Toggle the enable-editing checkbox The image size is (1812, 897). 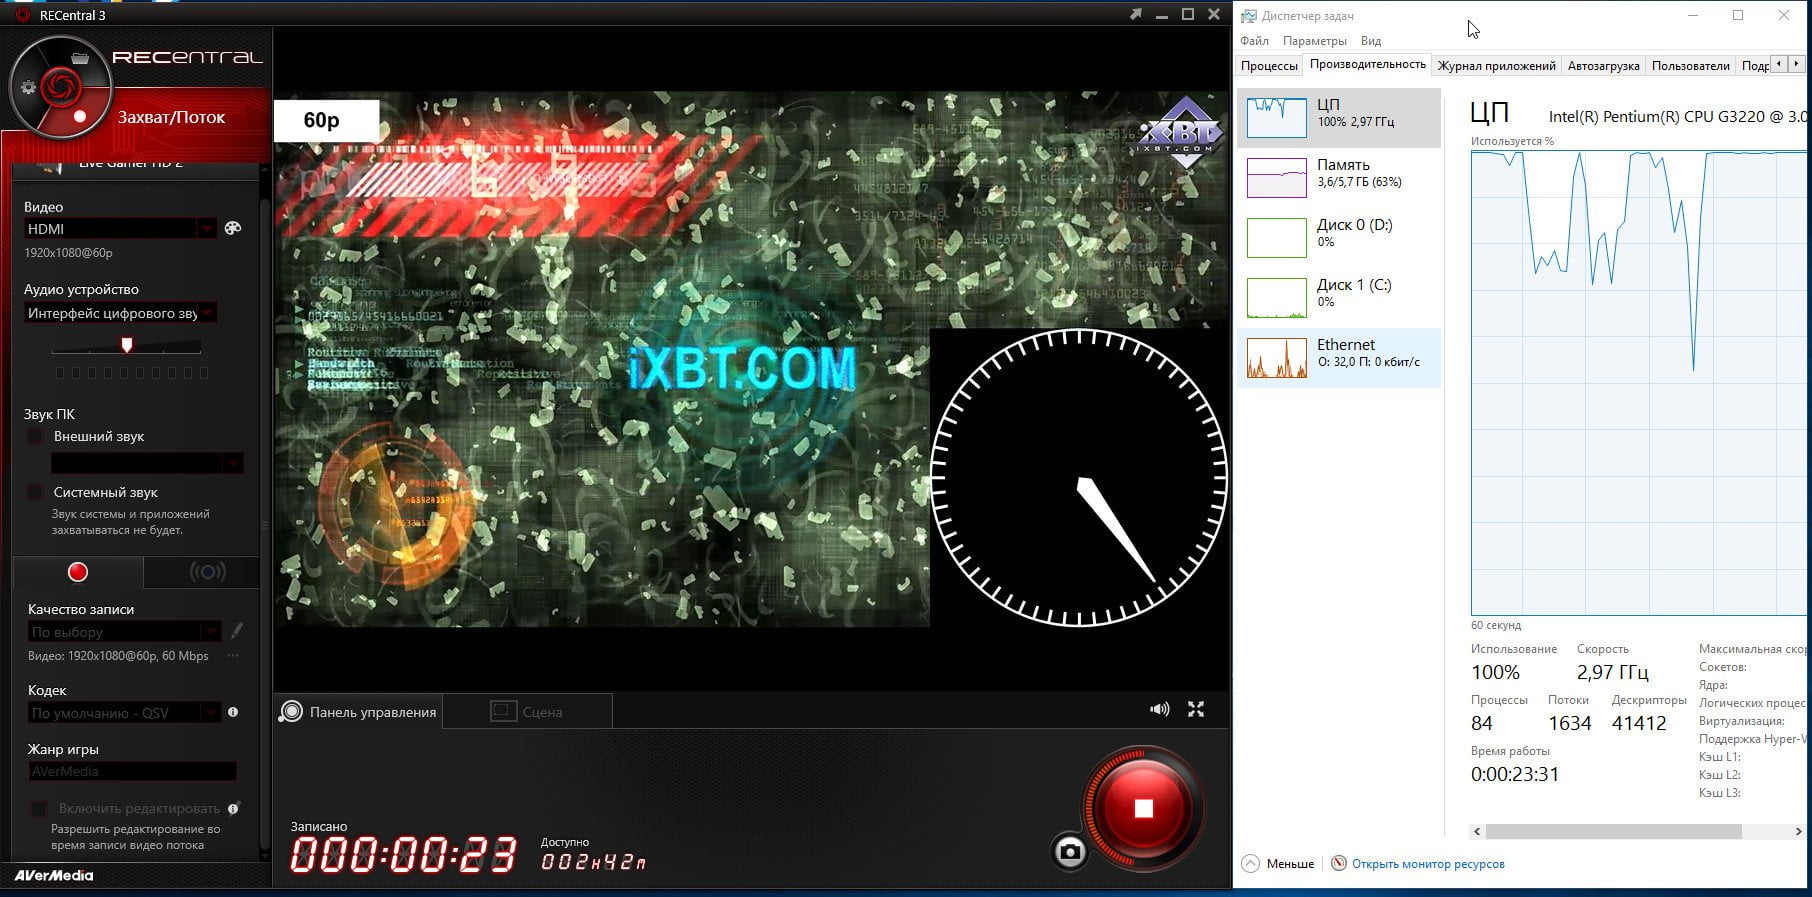click(39, 808)
